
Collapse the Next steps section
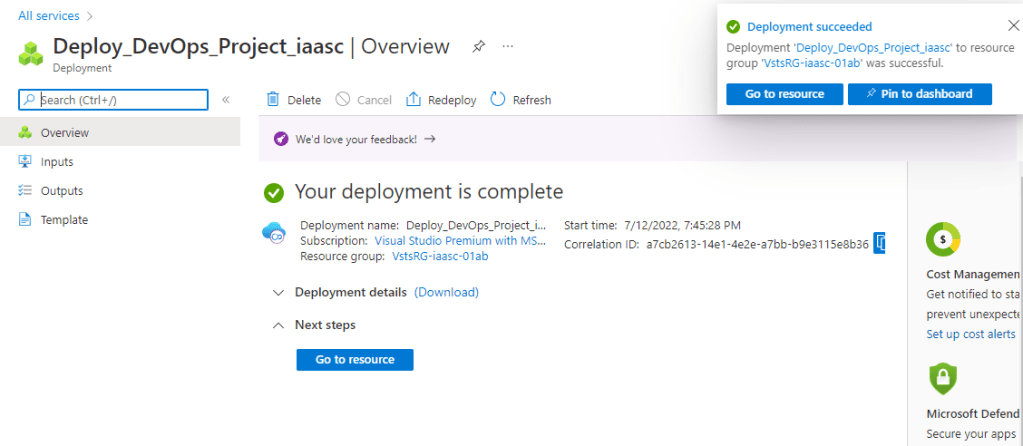278,325
